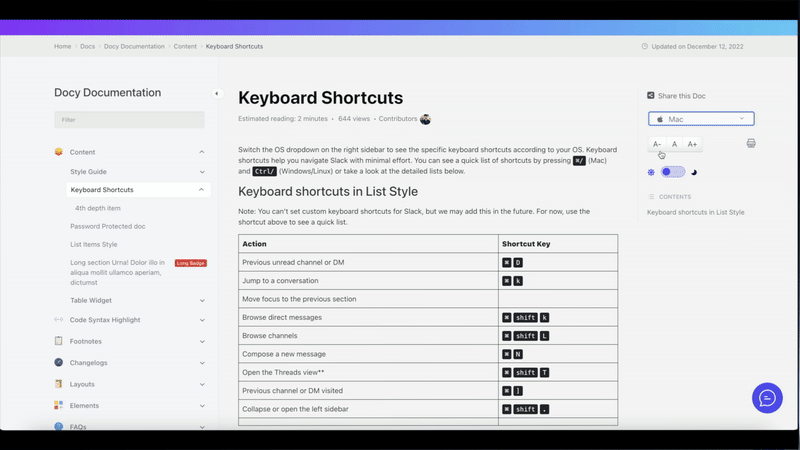800x450 pixels.
Task: Increase font size with A+
Action: click(x=692, y=144)
